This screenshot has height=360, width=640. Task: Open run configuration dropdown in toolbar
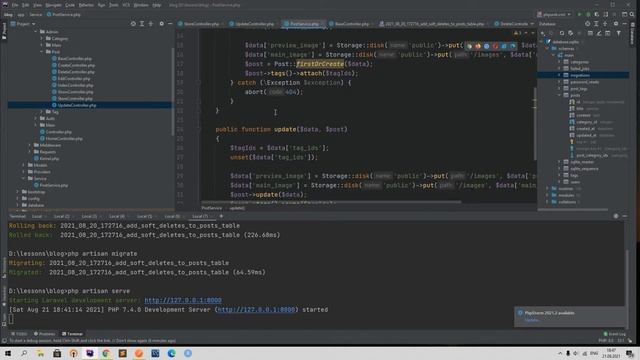(554, 15)
